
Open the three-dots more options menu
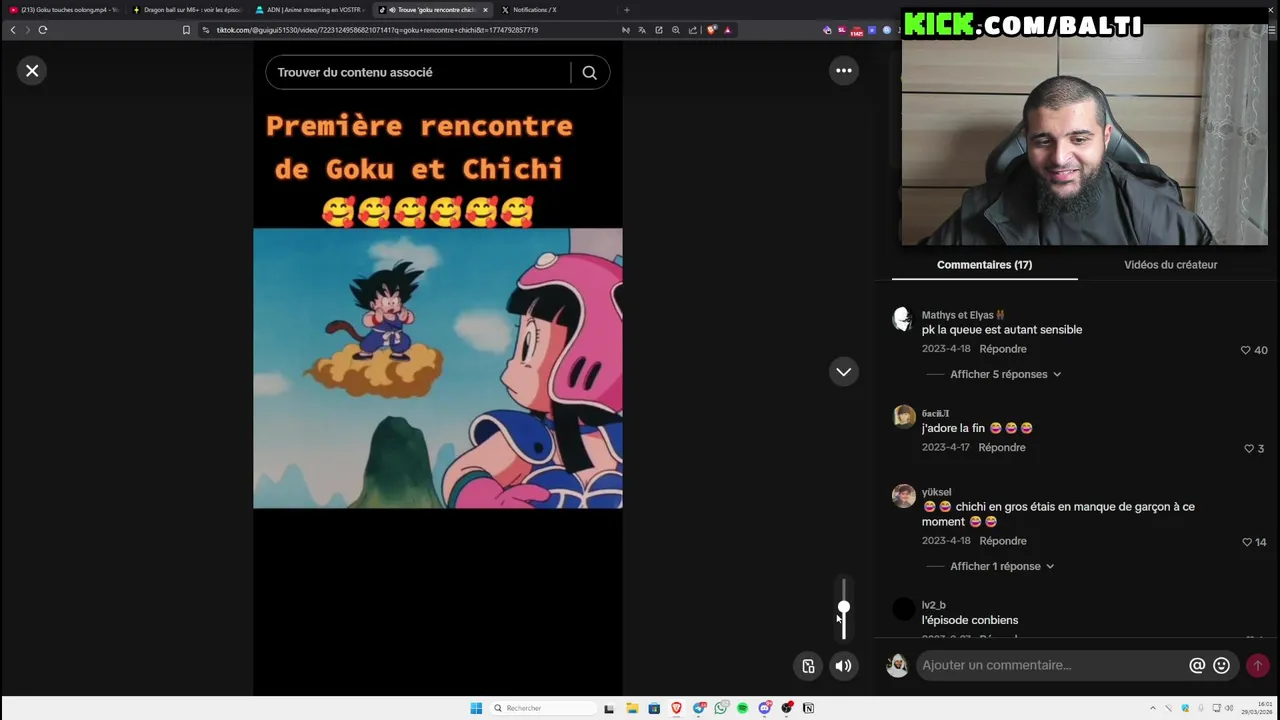[x=844, y=70]
